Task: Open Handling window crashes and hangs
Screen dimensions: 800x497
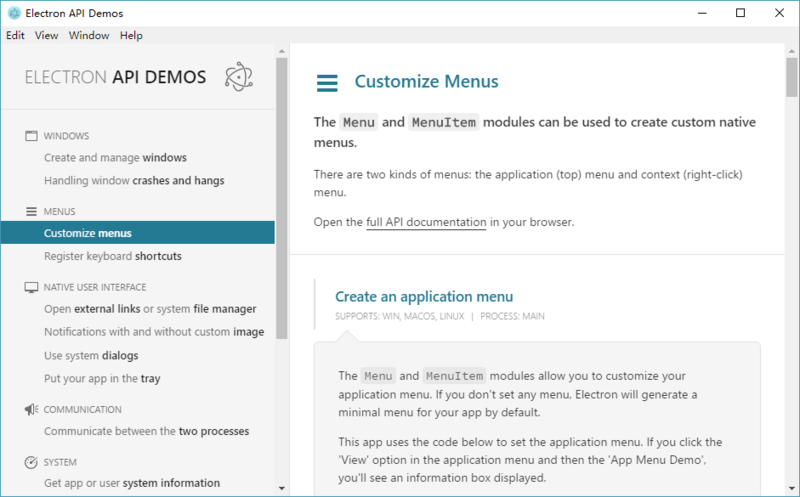Action: [134, 181]
